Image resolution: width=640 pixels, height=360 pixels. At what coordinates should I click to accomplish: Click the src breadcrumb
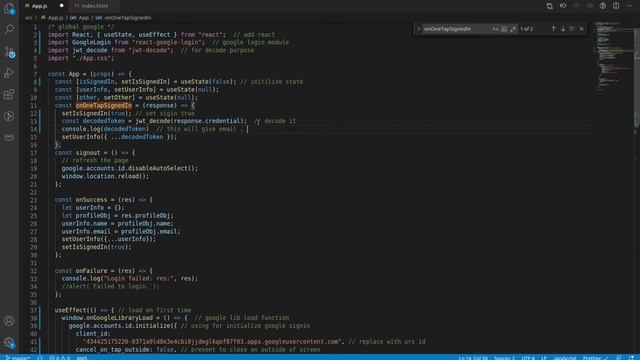pyautogui.click(x=29, y=18)
